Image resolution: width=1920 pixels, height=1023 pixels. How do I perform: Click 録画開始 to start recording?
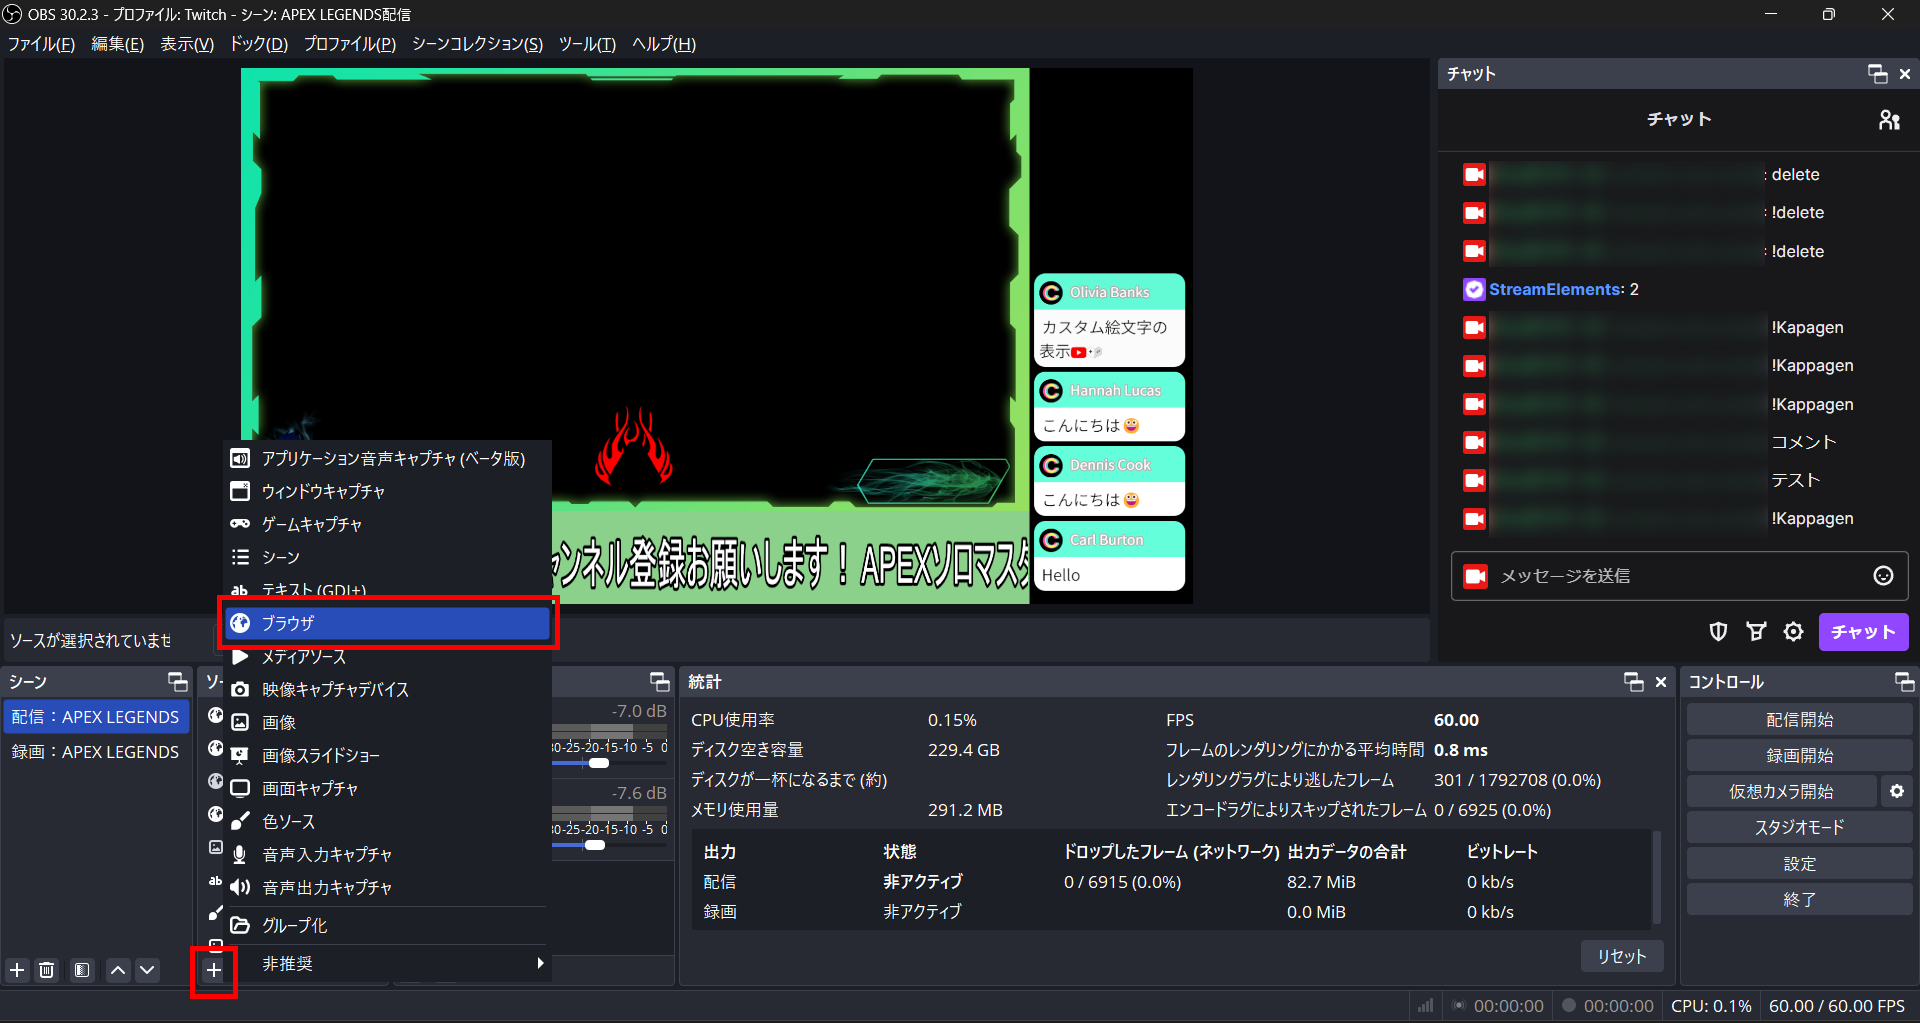[1799, 756]
